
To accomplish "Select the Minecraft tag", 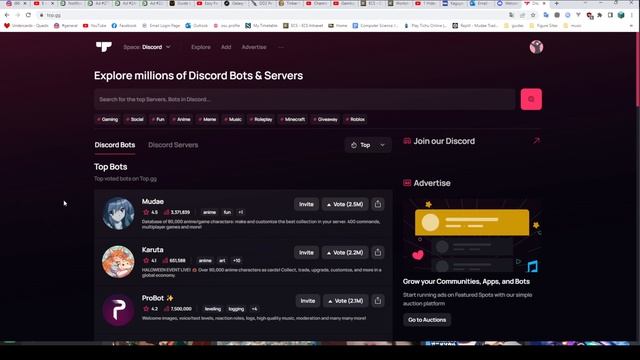I will (x=293, y=119).
